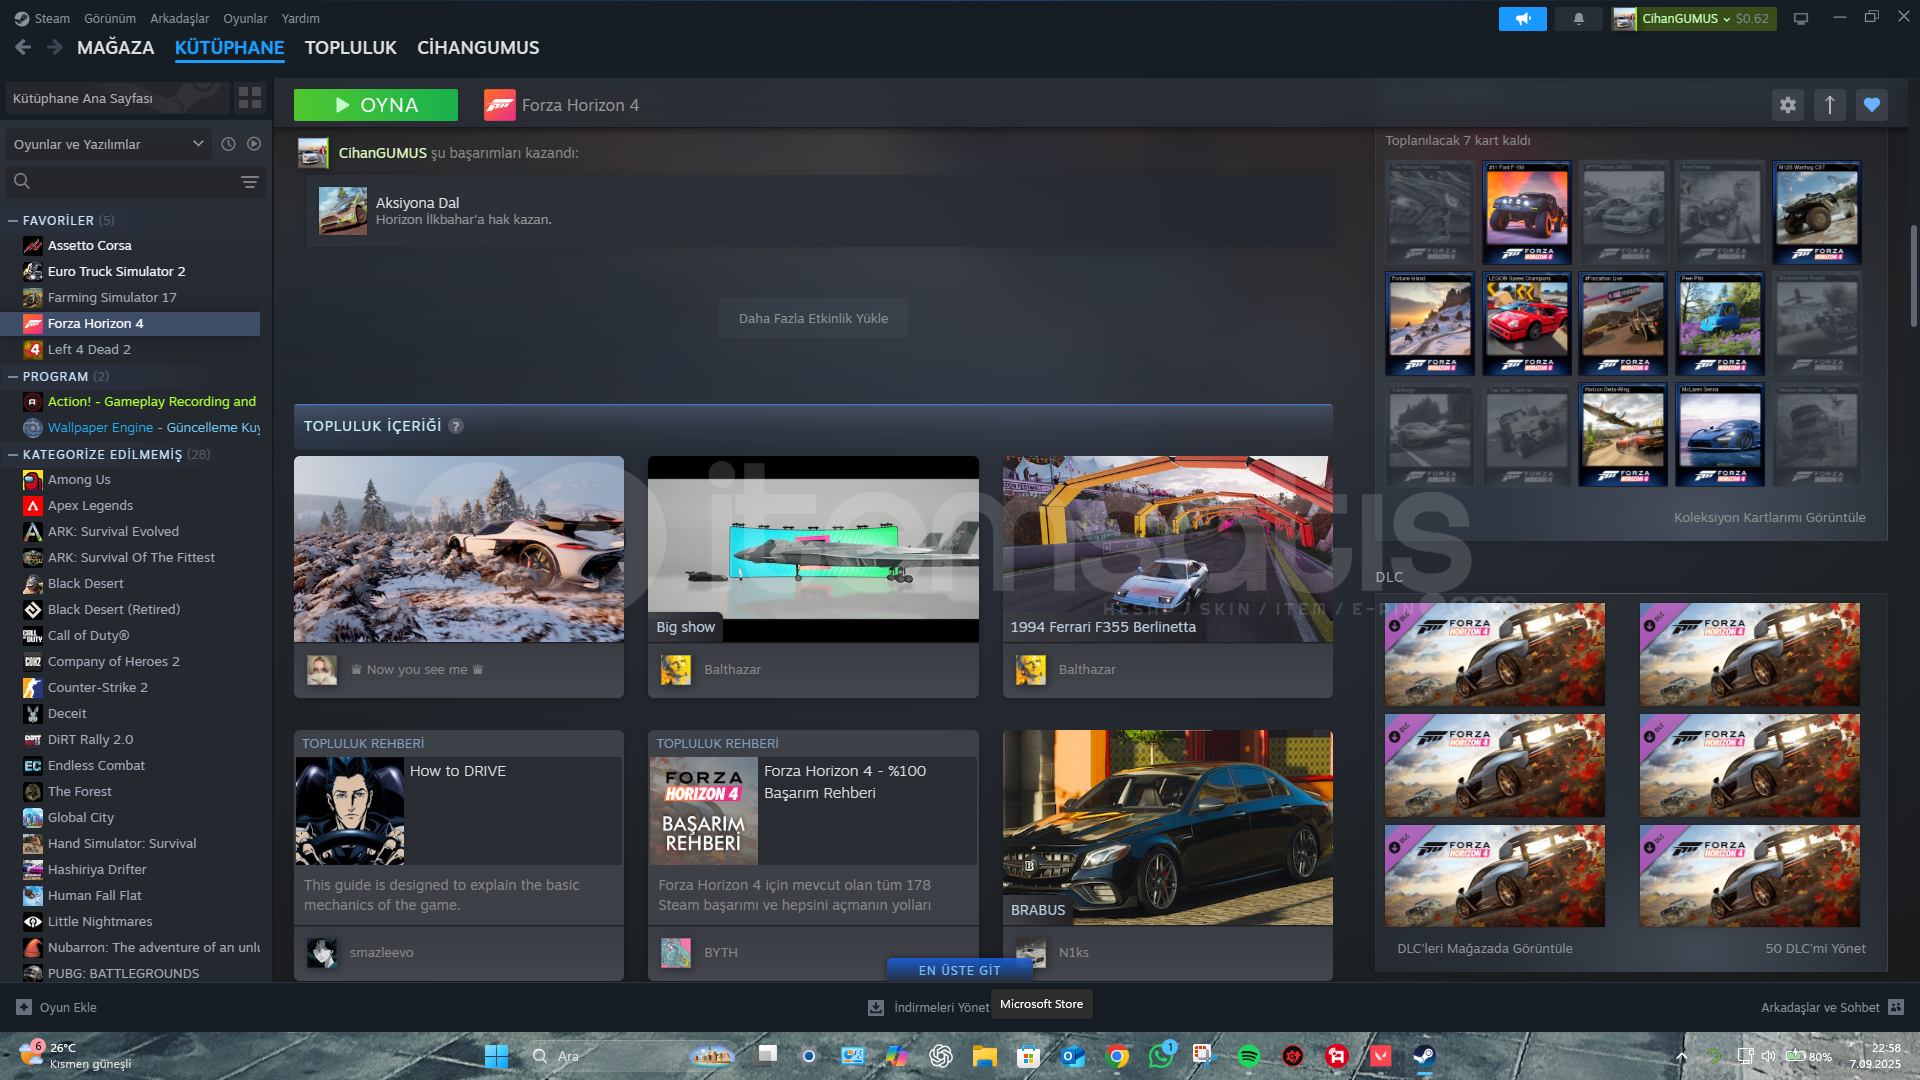Click the up arrow icon beside gear

1830,105
